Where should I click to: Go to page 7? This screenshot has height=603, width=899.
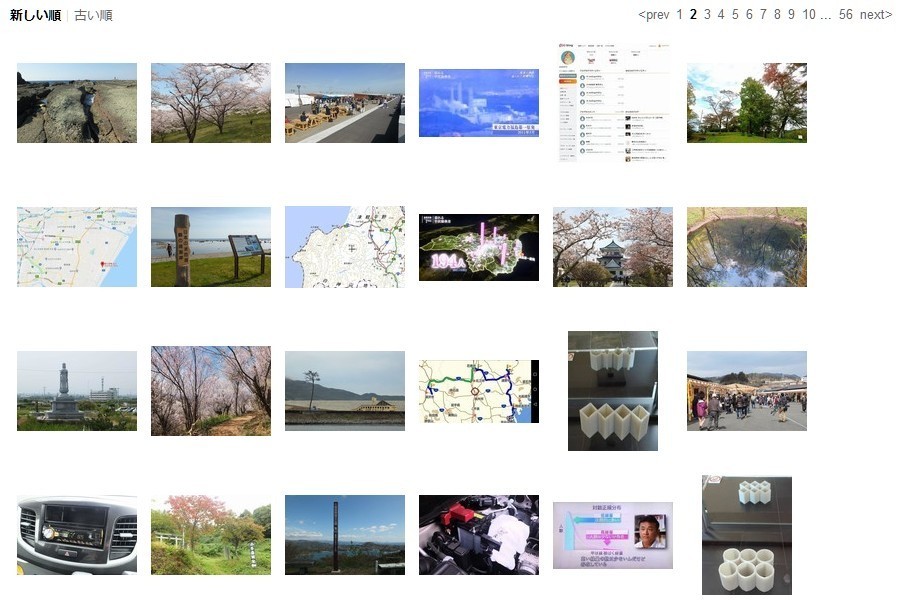[x=763, y=15]
